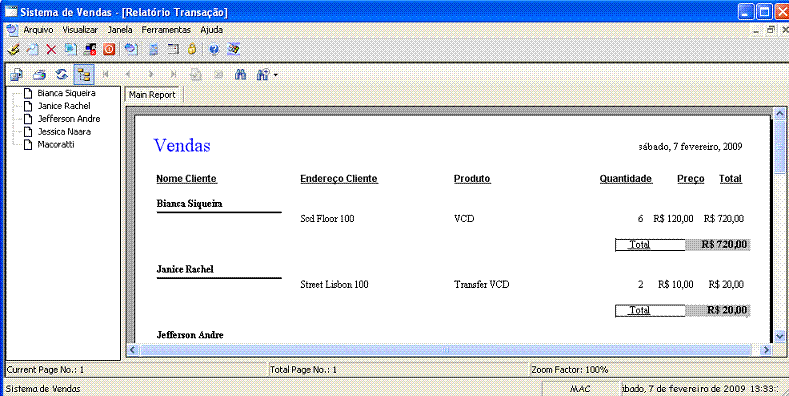Click the yellow pencil checkmark toolbar icon
The image size is (789, 396).
pyautogui.click(x=15, y=49)
